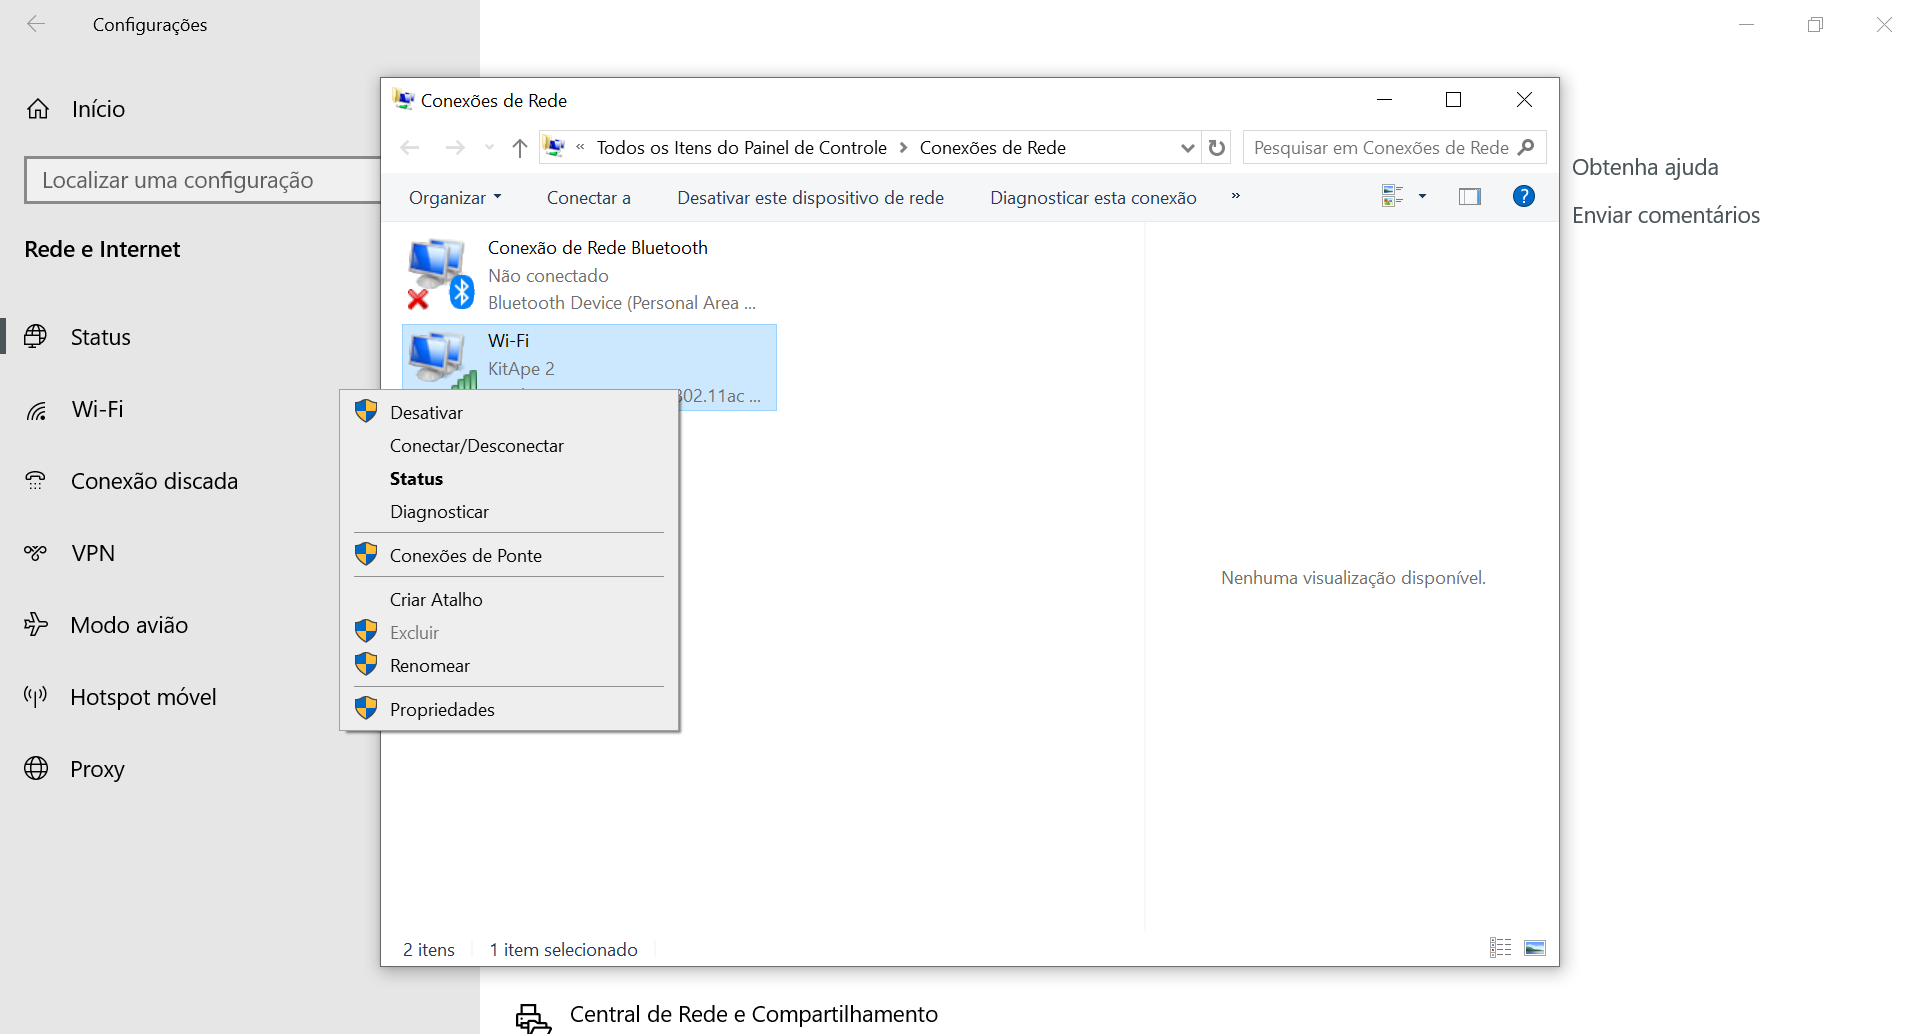Image resolution: width=1920 pixels, height=1034 pixels.
Task: Open the Enviar comentários link
Action: tap(1666, 215)
